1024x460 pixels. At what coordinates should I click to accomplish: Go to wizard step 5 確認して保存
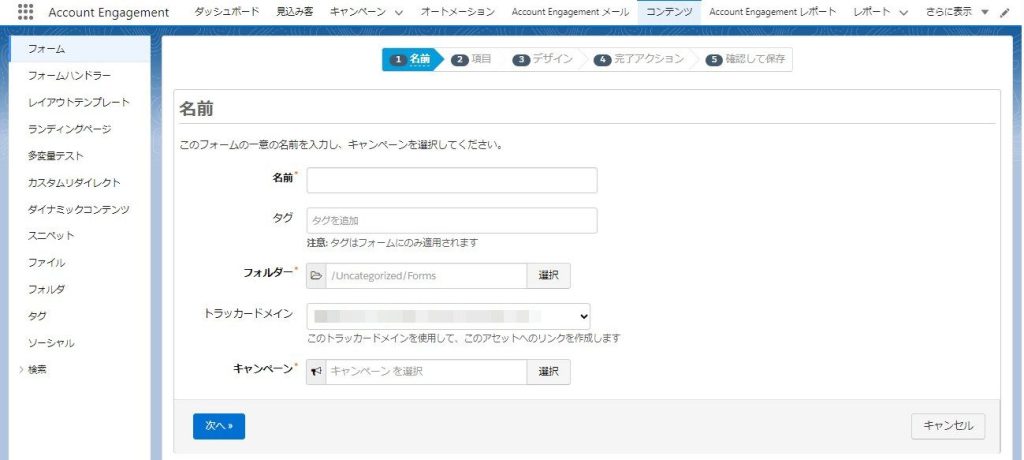pos(745,59)
